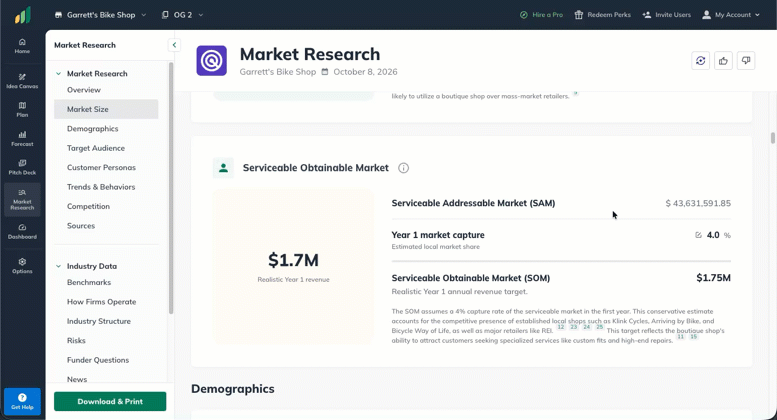Collapse the Industry Data tree section
This screenshot has width=777, height=420.
pyautogui.click(x=58, y=266)
